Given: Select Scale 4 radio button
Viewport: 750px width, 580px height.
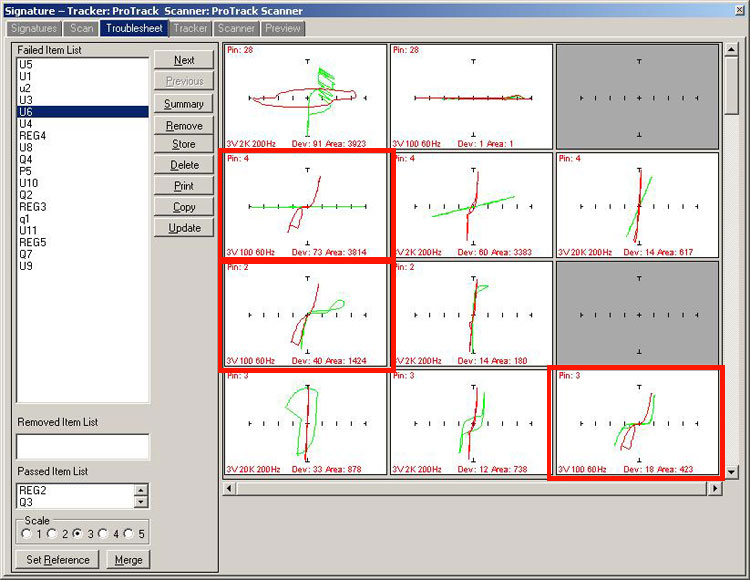Looking at the screenshot, I should [103, 534].
